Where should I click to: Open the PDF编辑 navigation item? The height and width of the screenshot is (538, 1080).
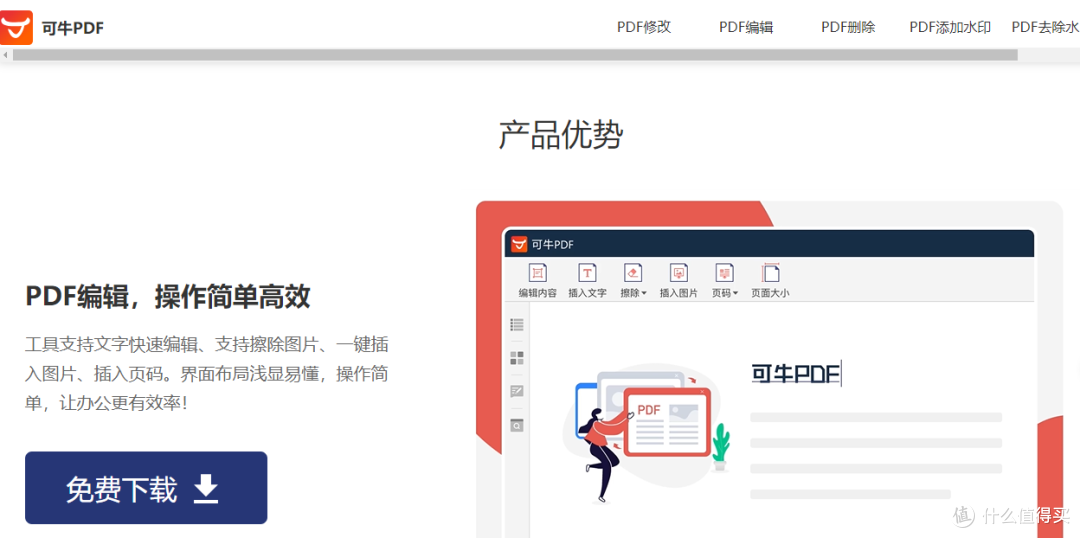[x=746, y=28]
